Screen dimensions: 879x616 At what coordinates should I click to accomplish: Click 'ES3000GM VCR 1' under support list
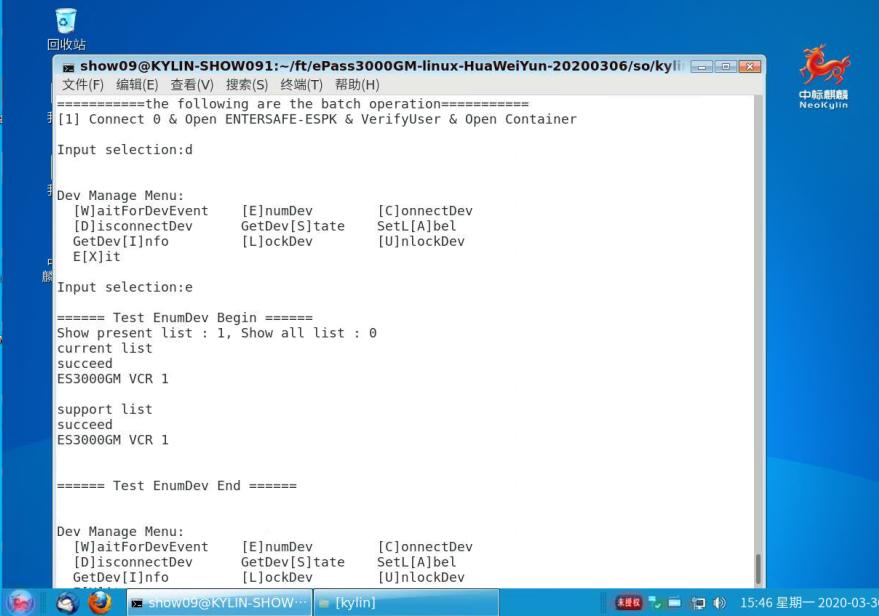click(x=112, y=440)
